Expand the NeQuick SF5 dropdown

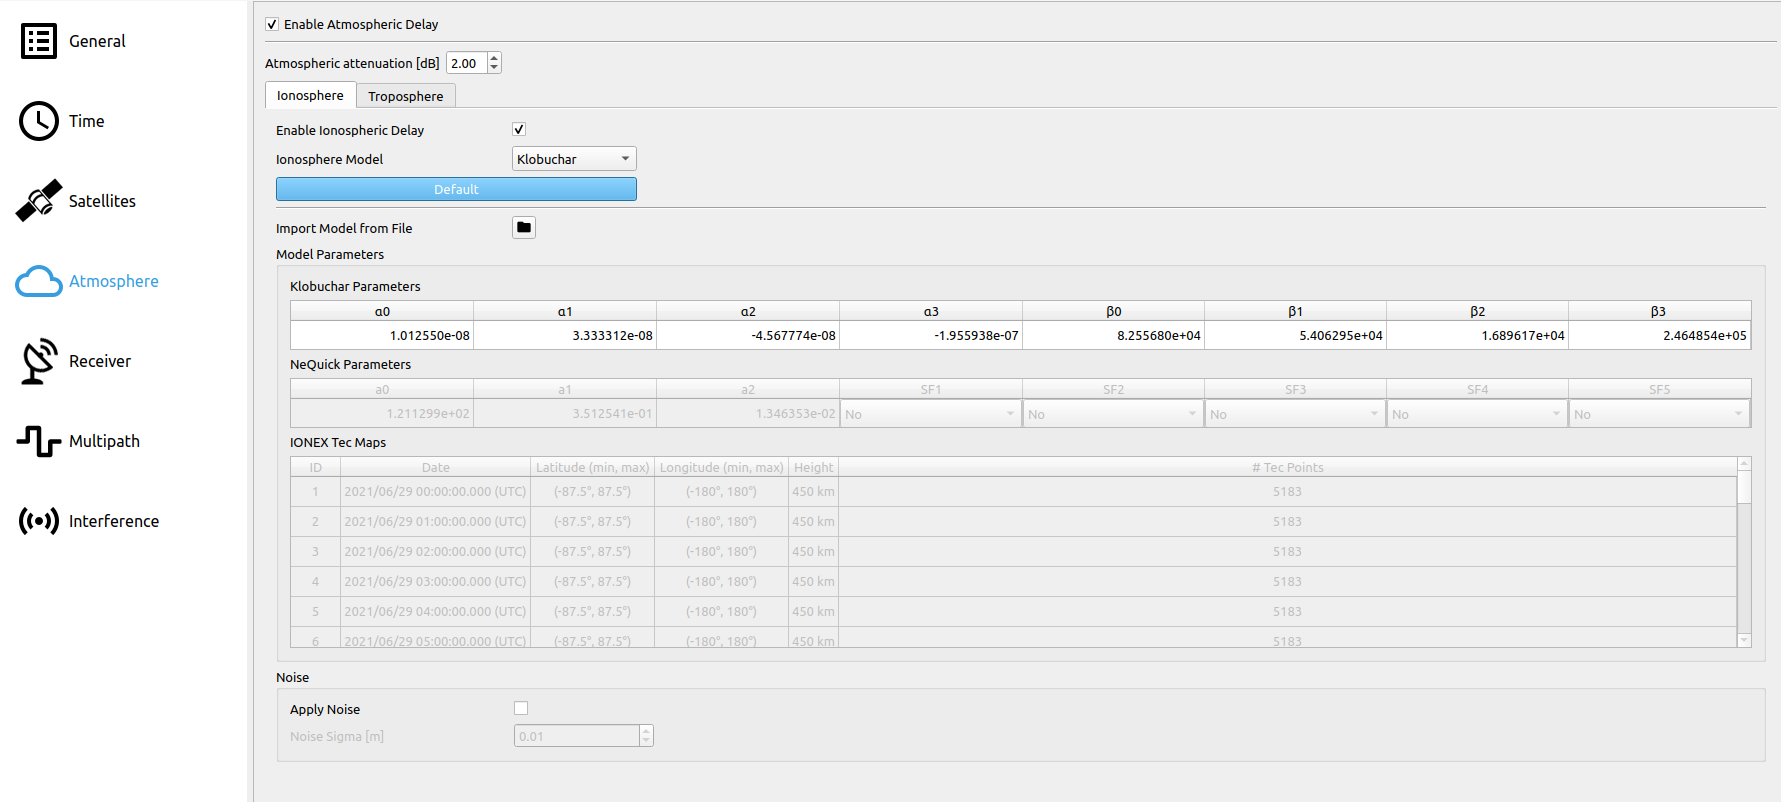tap(1659, 414)
